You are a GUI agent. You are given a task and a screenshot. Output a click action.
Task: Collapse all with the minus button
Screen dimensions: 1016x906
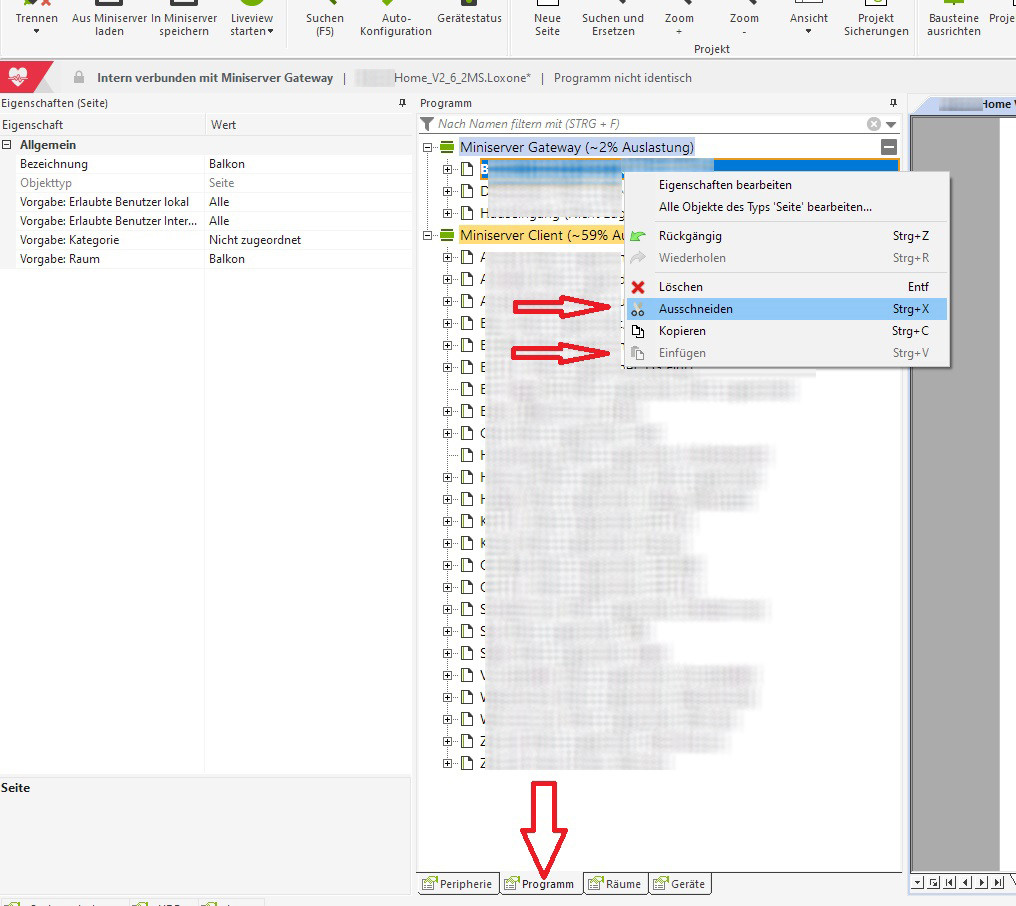889,147
